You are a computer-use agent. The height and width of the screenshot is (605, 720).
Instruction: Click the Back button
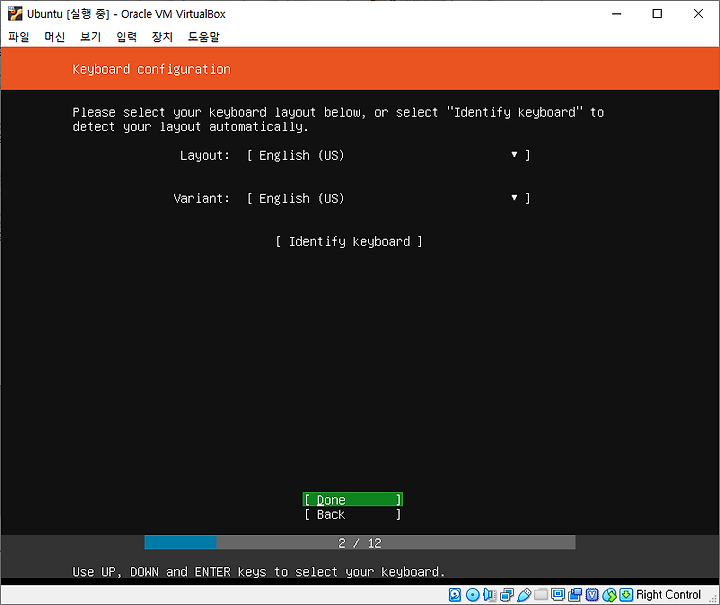click(353, 515)
